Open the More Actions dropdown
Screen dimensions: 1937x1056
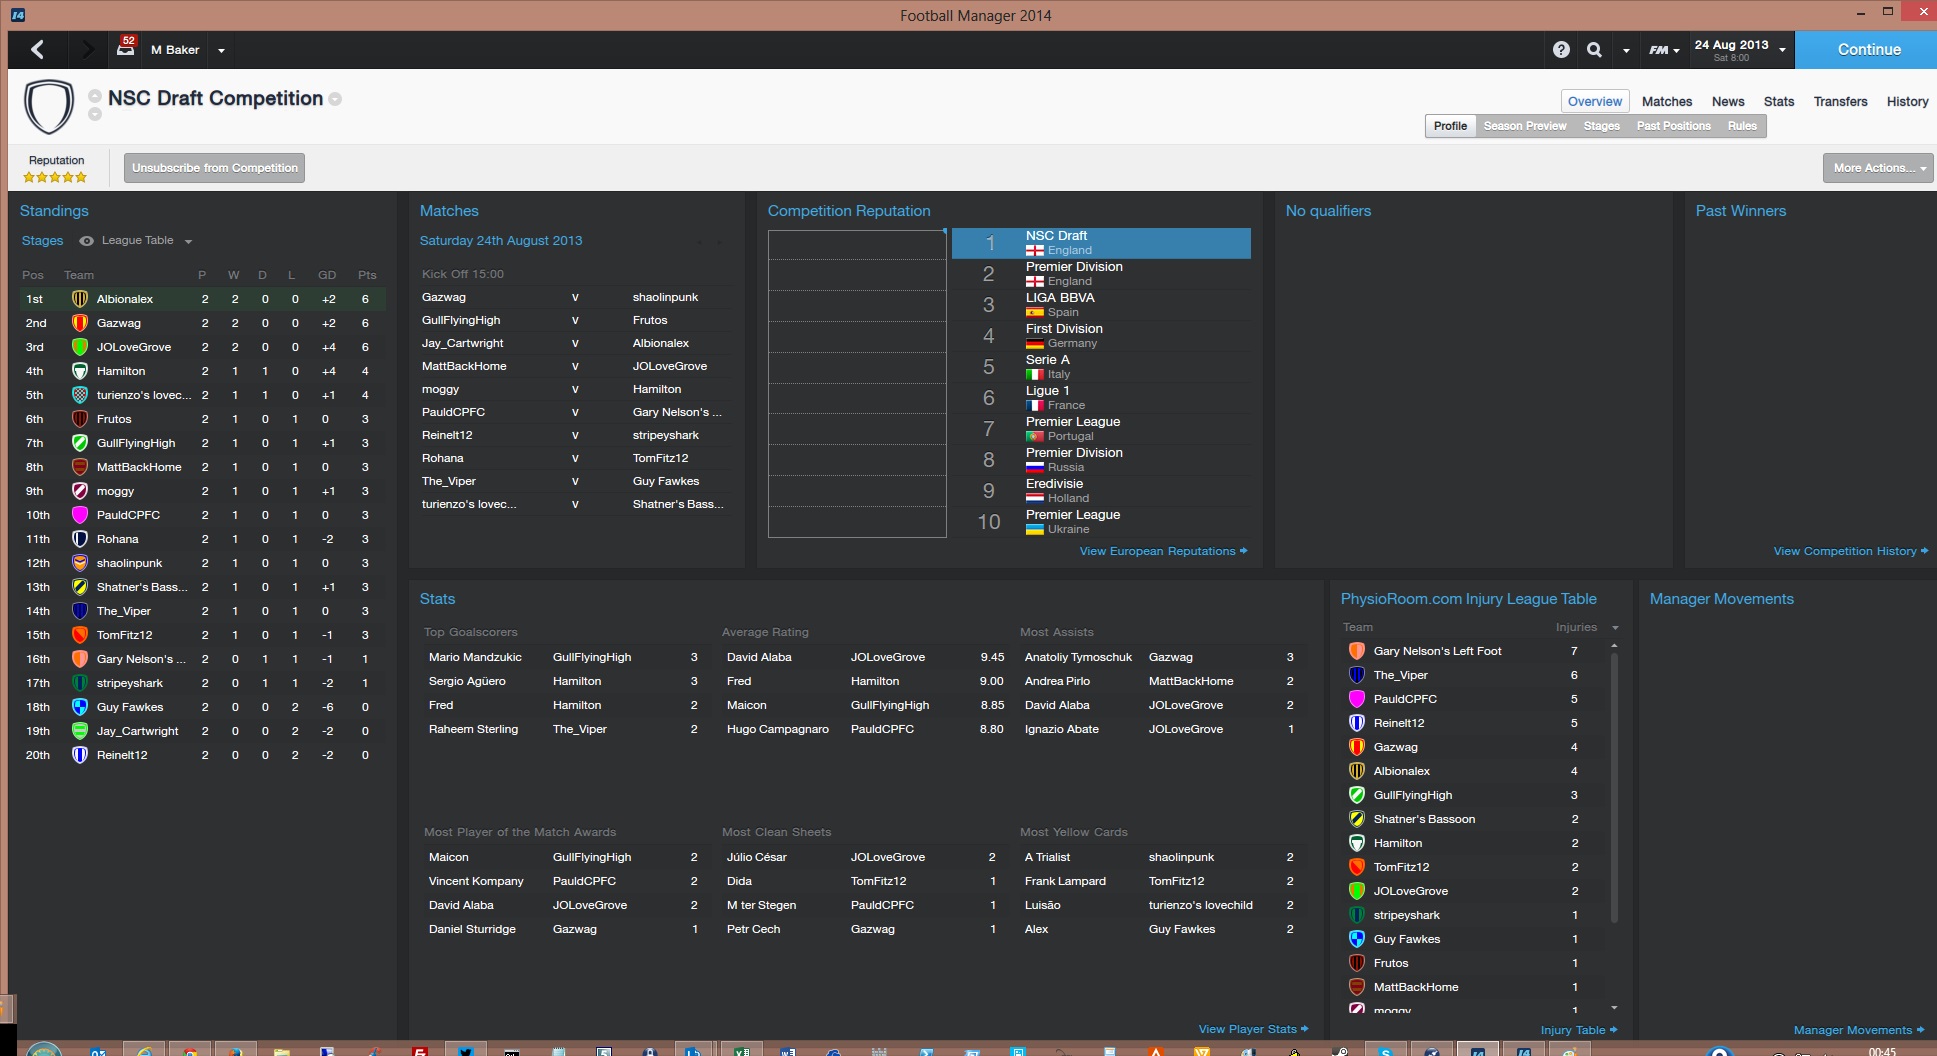1878,168
